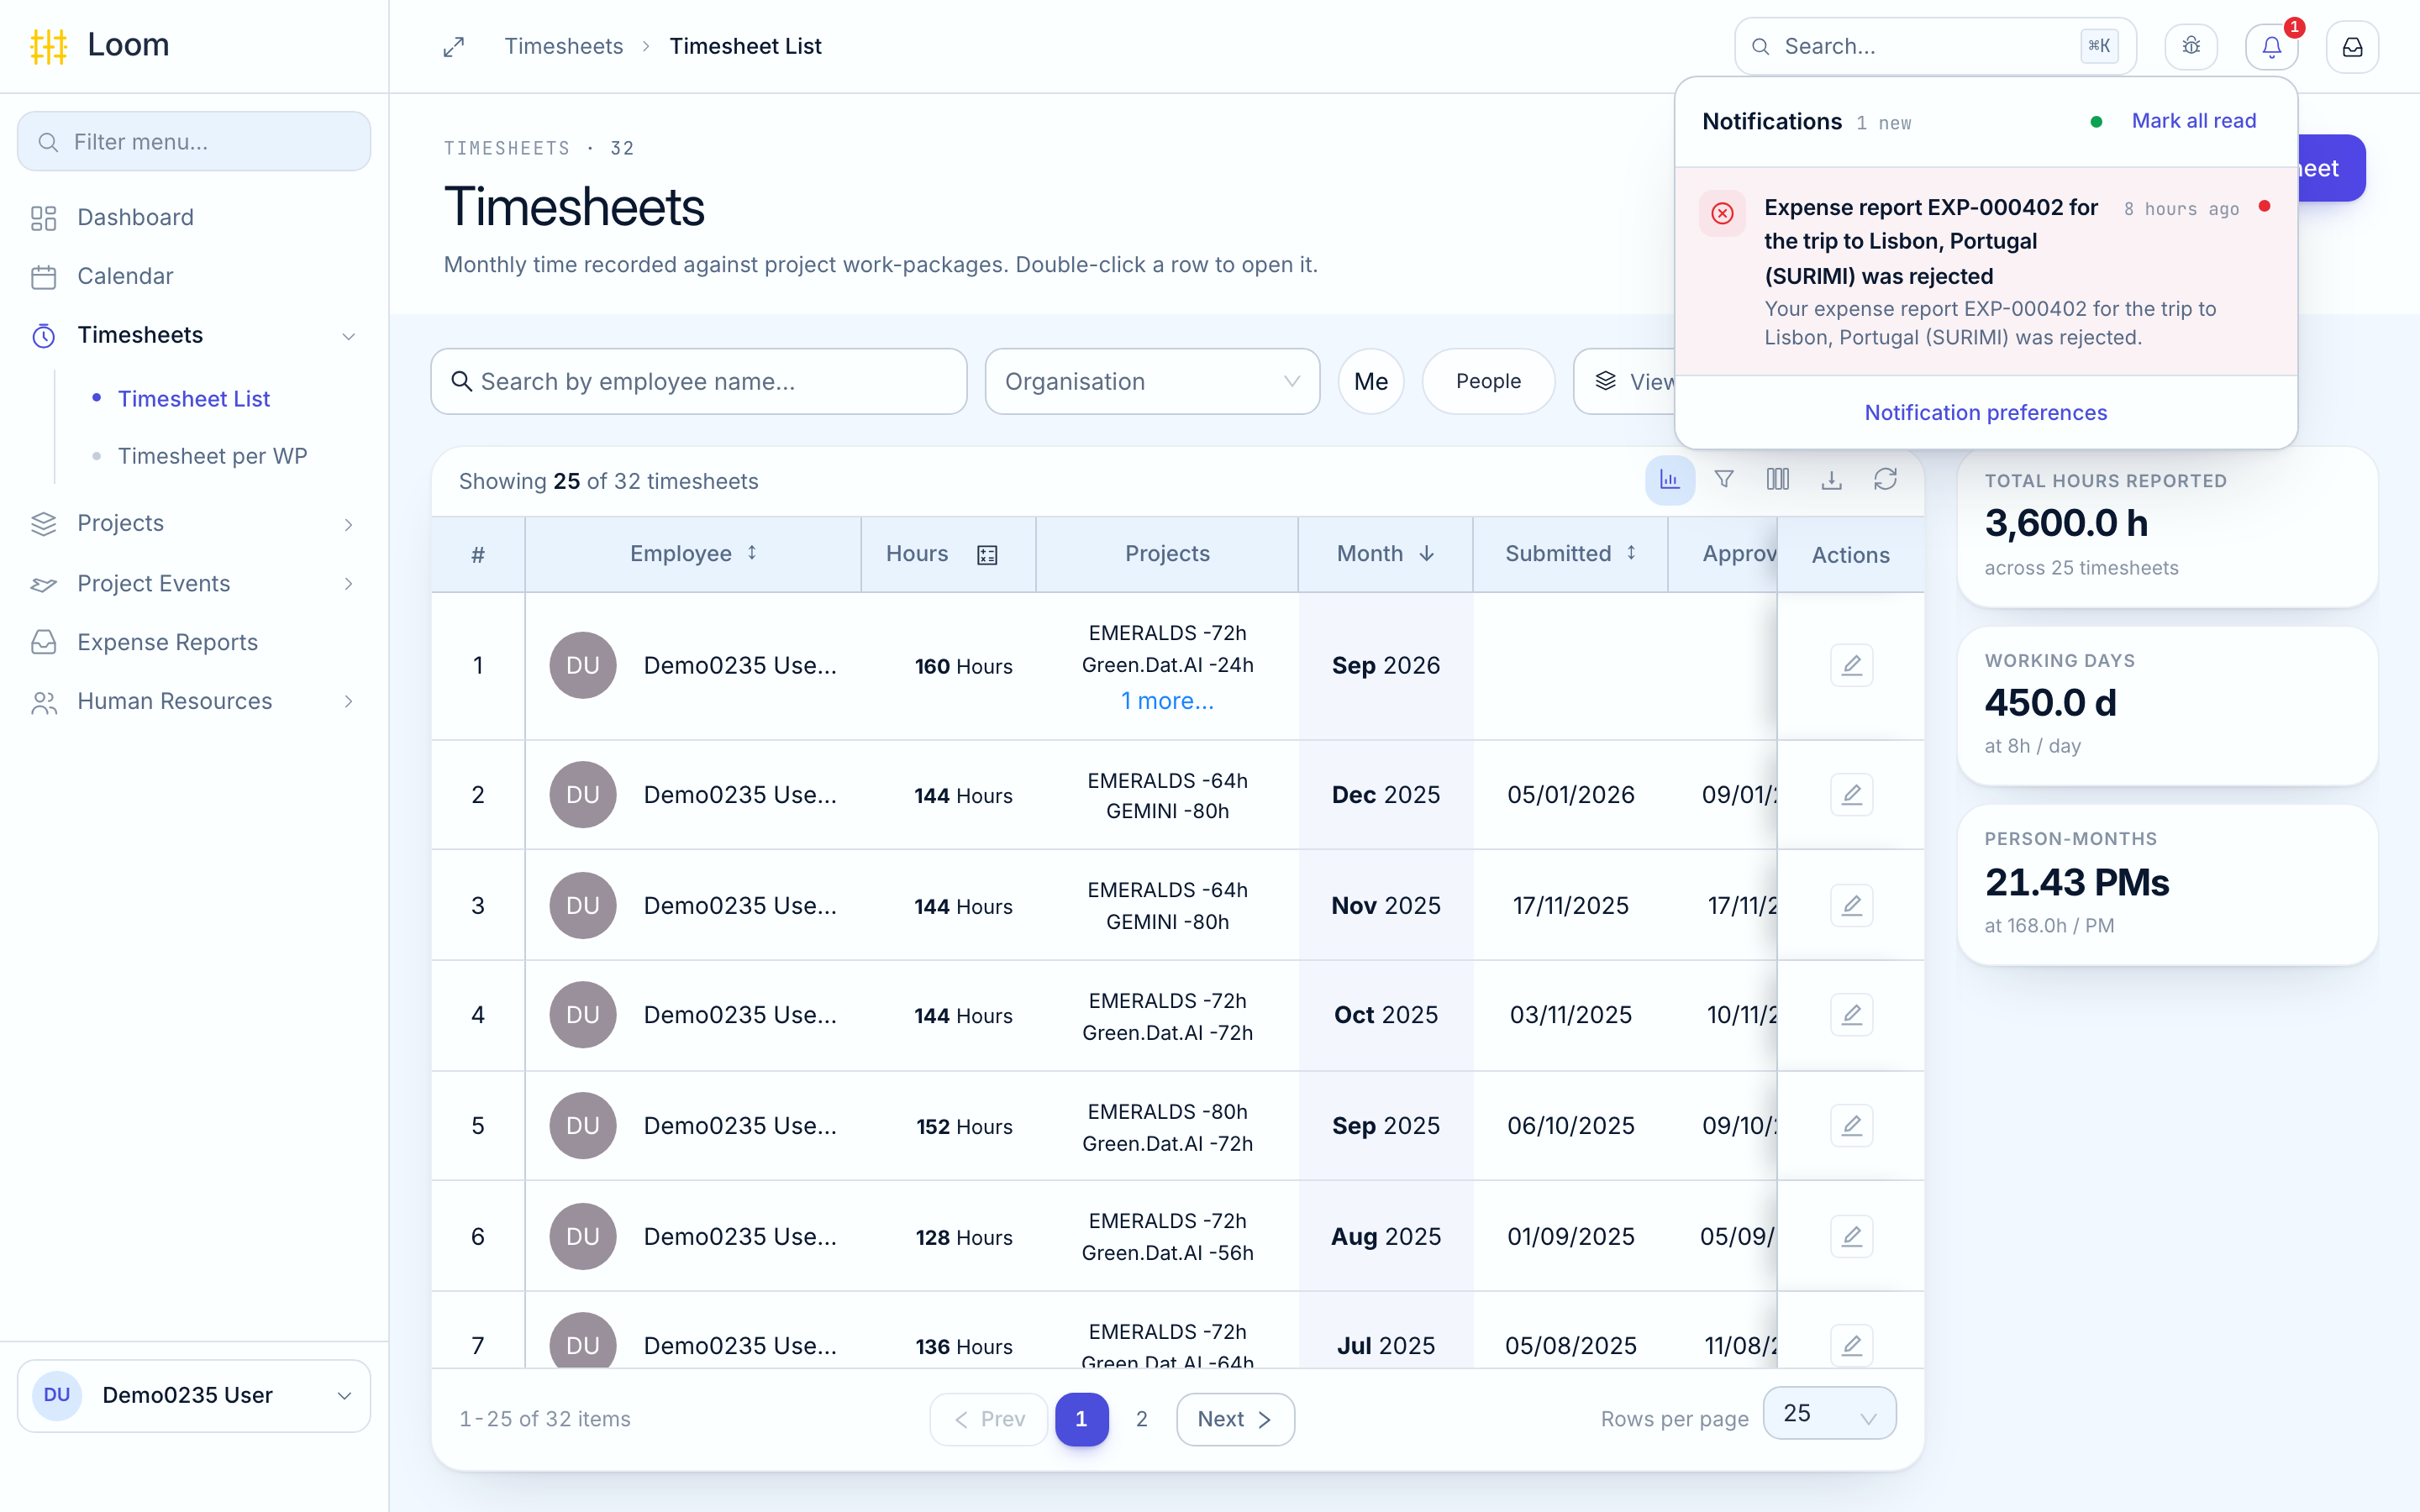The width and height of the screenshot is (2420, 1512).
Task: Open the inbox icon in top bar
Action: point(2352,47)
